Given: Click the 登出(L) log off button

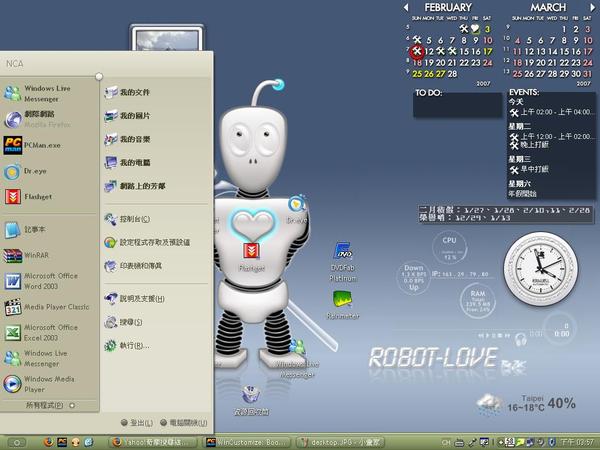Looking at the screenshot, I should coord(137,422).
